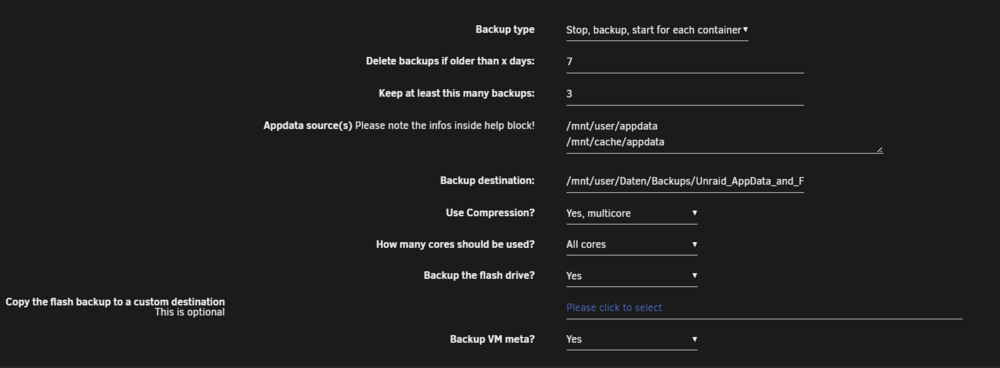
Task: Click the keep at least this many backups field
Action: point(684,94)
